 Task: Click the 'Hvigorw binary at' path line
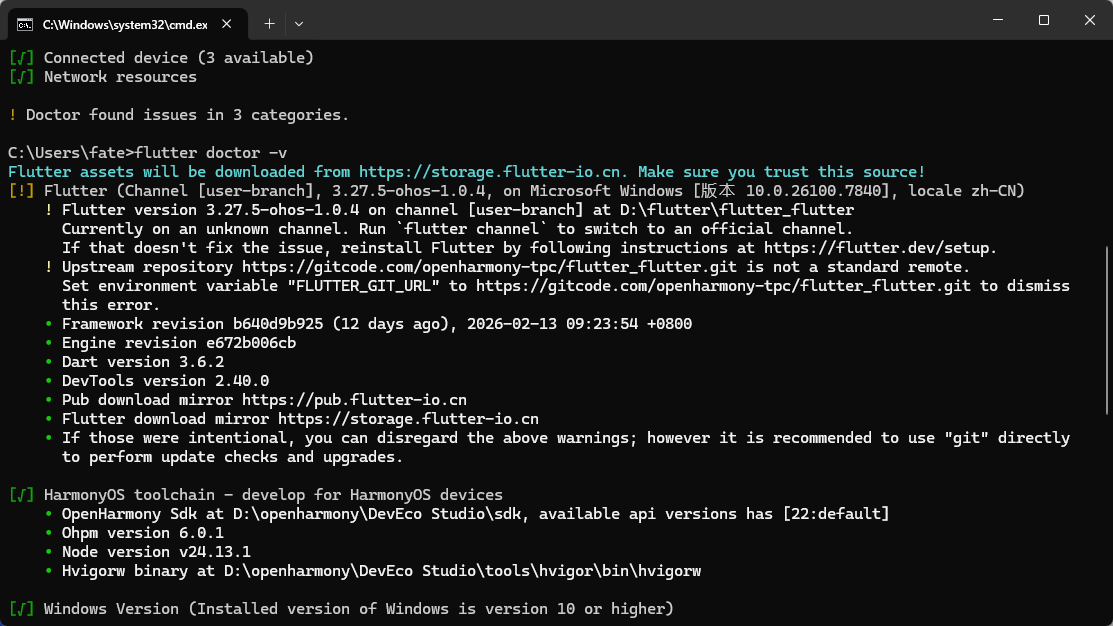pos(381,571)
